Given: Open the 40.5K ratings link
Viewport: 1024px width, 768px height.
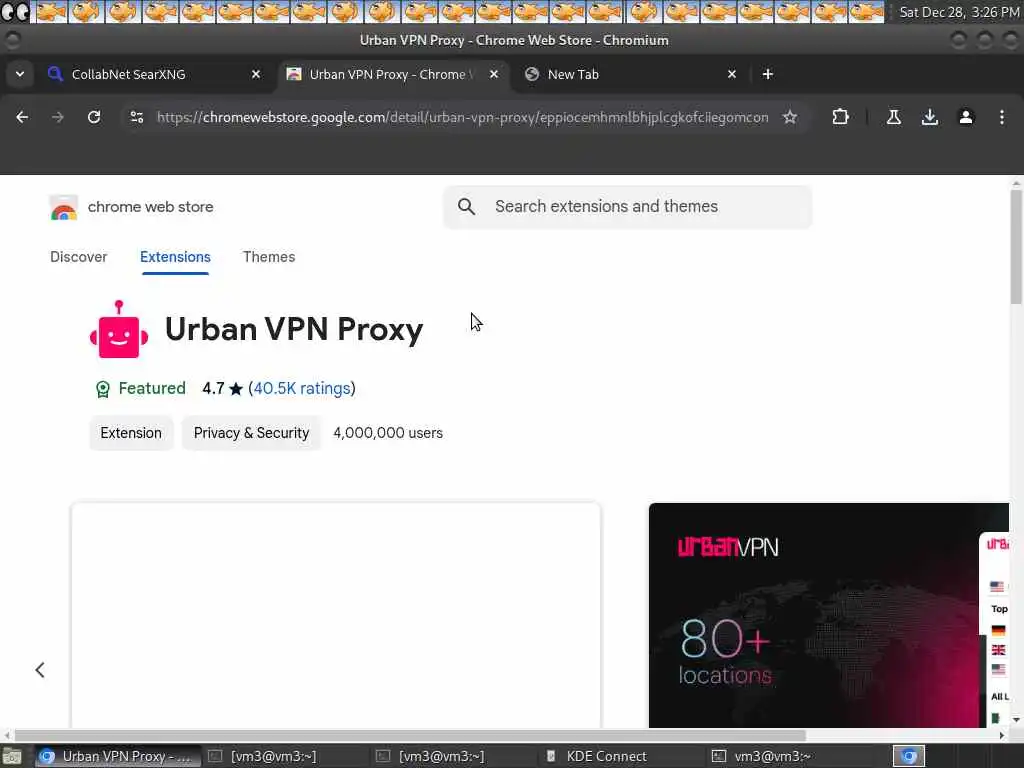Looking at the screenshot, I should coord(302,389).
